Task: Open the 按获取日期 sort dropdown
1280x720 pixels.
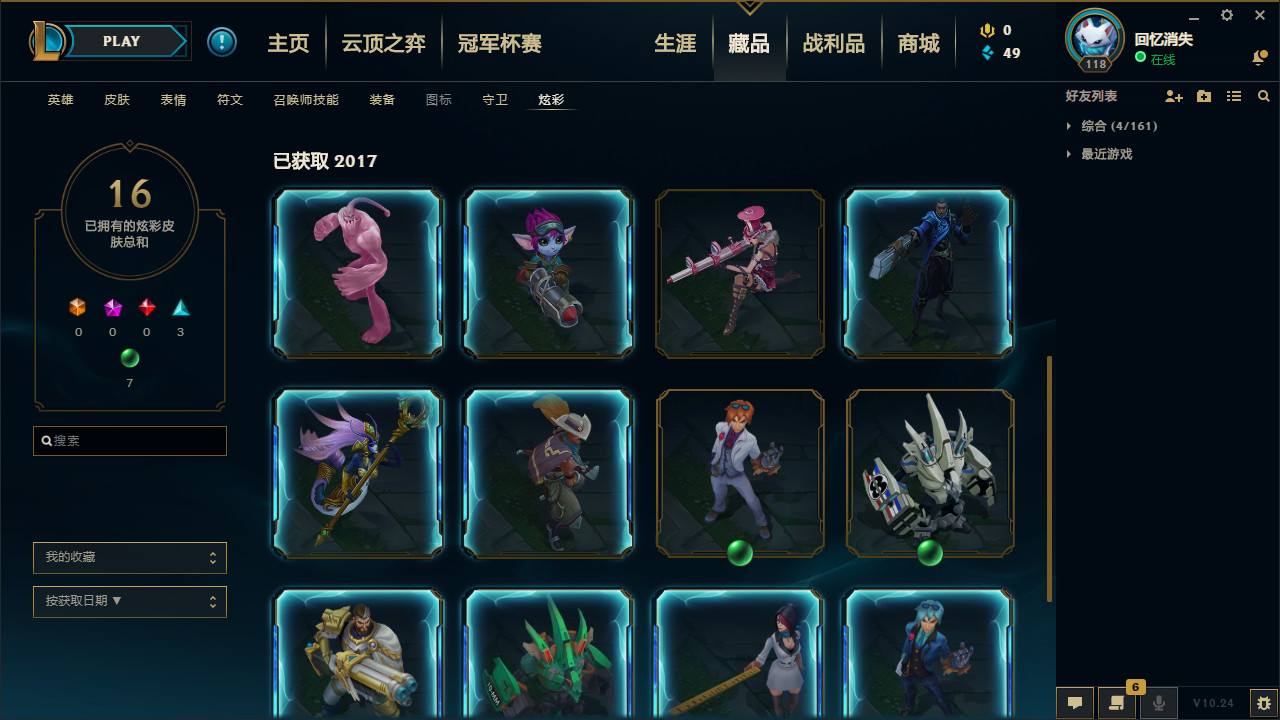Action: click(x=130, y=602)
